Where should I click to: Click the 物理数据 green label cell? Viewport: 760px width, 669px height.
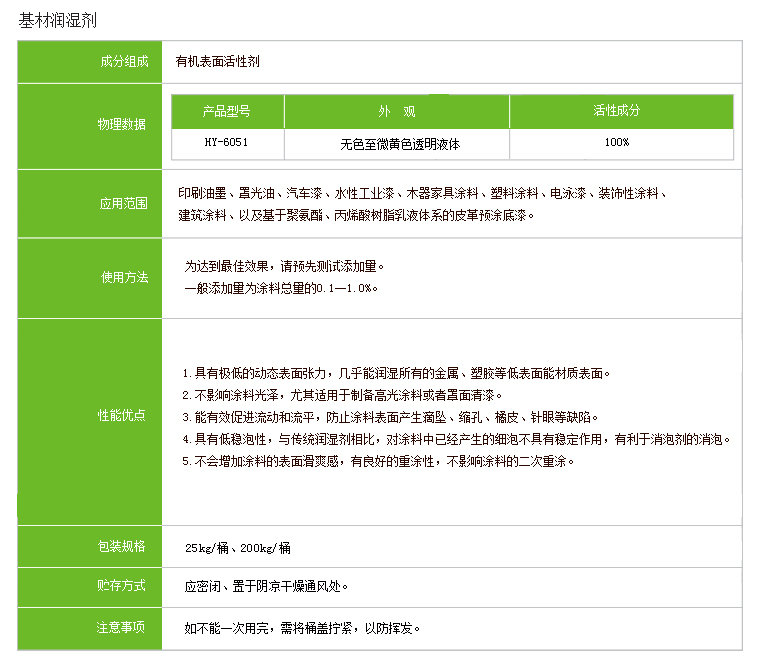coord(123,125)
